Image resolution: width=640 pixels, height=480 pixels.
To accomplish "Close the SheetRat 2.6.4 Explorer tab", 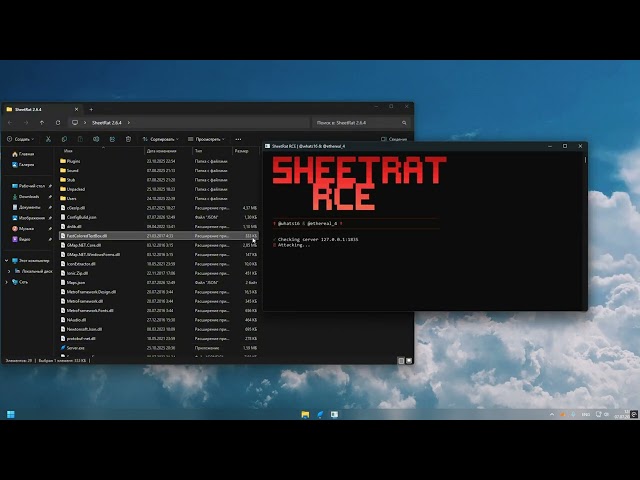I will [76, 109].
